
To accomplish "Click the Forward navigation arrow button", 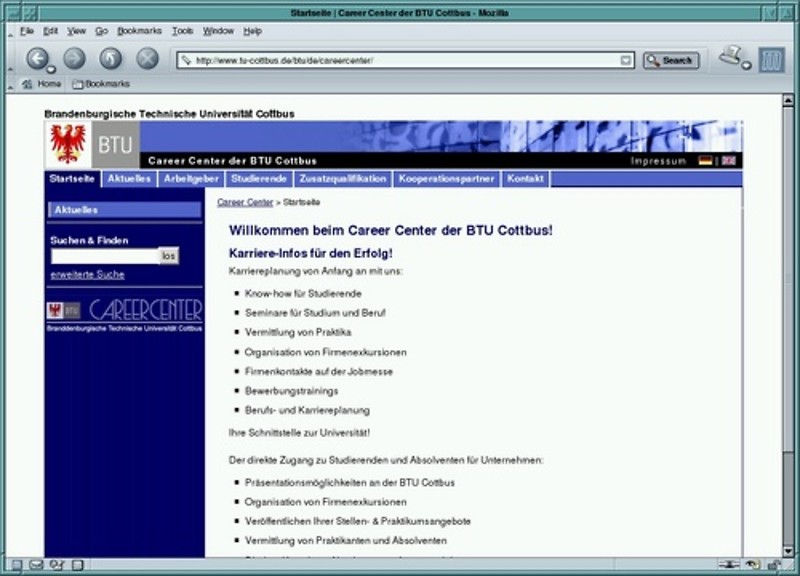I will pyautogui.click(x=74, y=58).
